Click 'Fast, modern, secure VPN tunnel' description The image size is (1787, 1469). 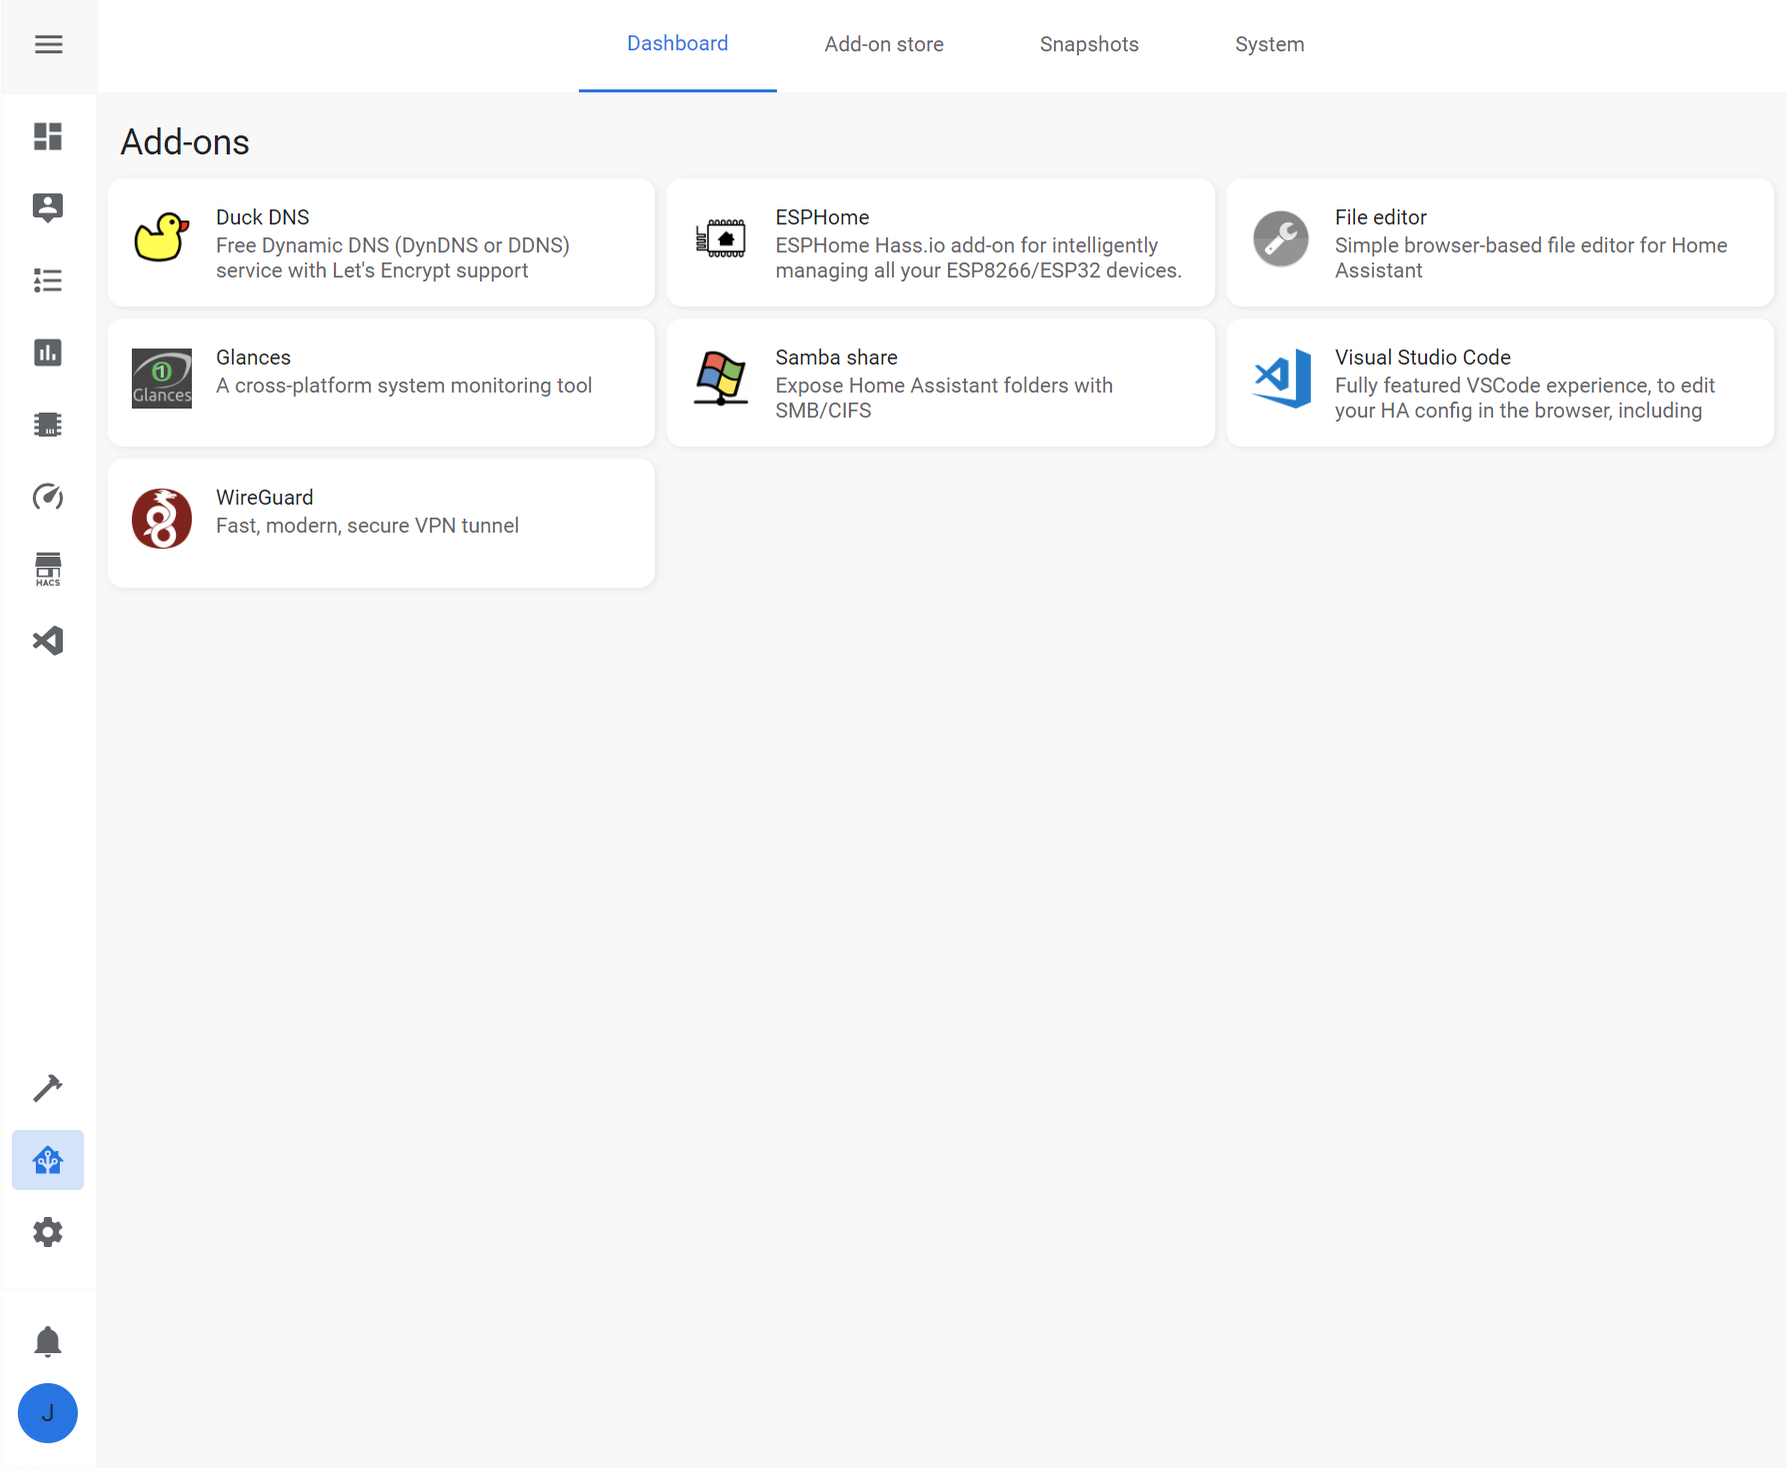coord(367,525)
